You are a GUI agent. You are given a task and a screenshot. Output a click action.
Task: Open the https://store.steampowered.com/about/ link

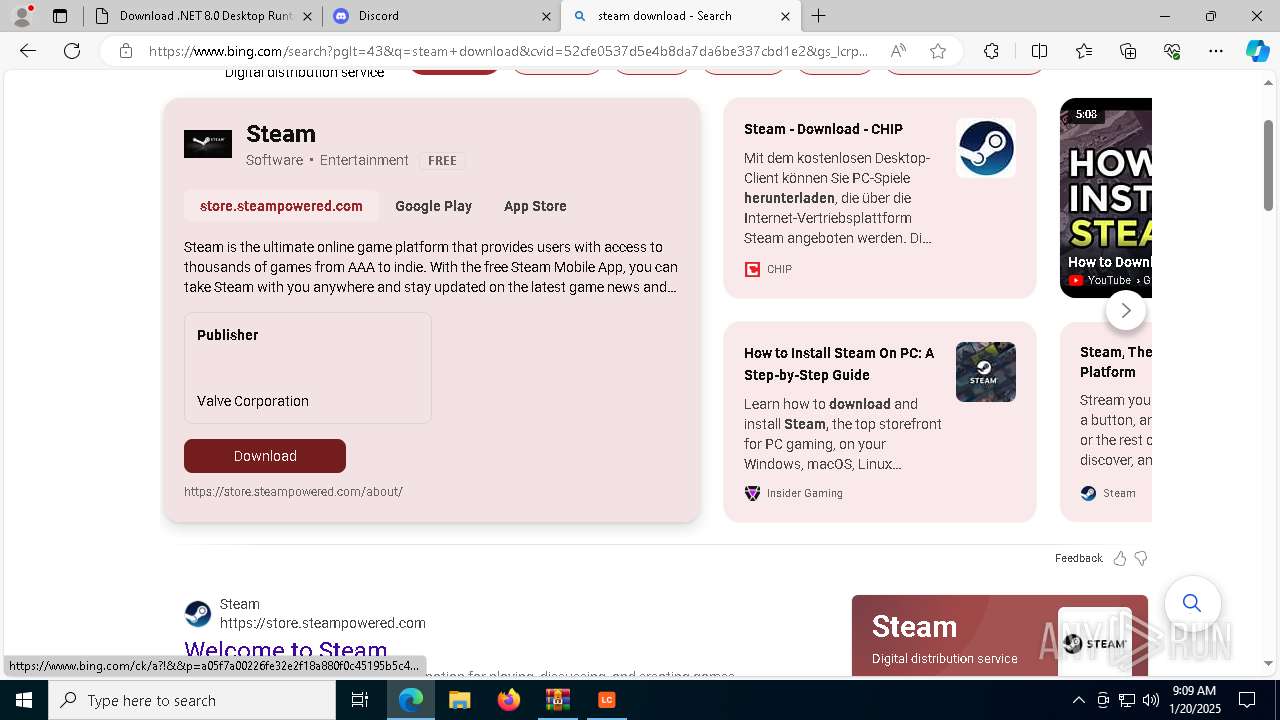pos(293,492)
